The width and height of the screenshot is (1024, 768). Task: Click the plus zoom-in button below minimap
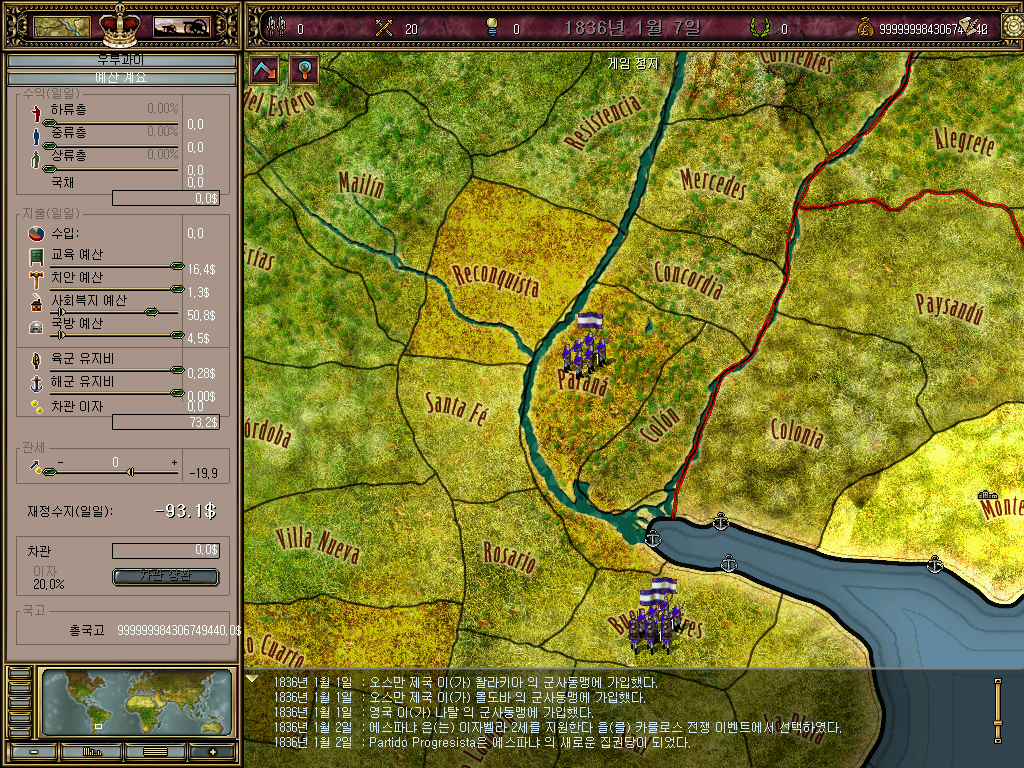[212, 752]
